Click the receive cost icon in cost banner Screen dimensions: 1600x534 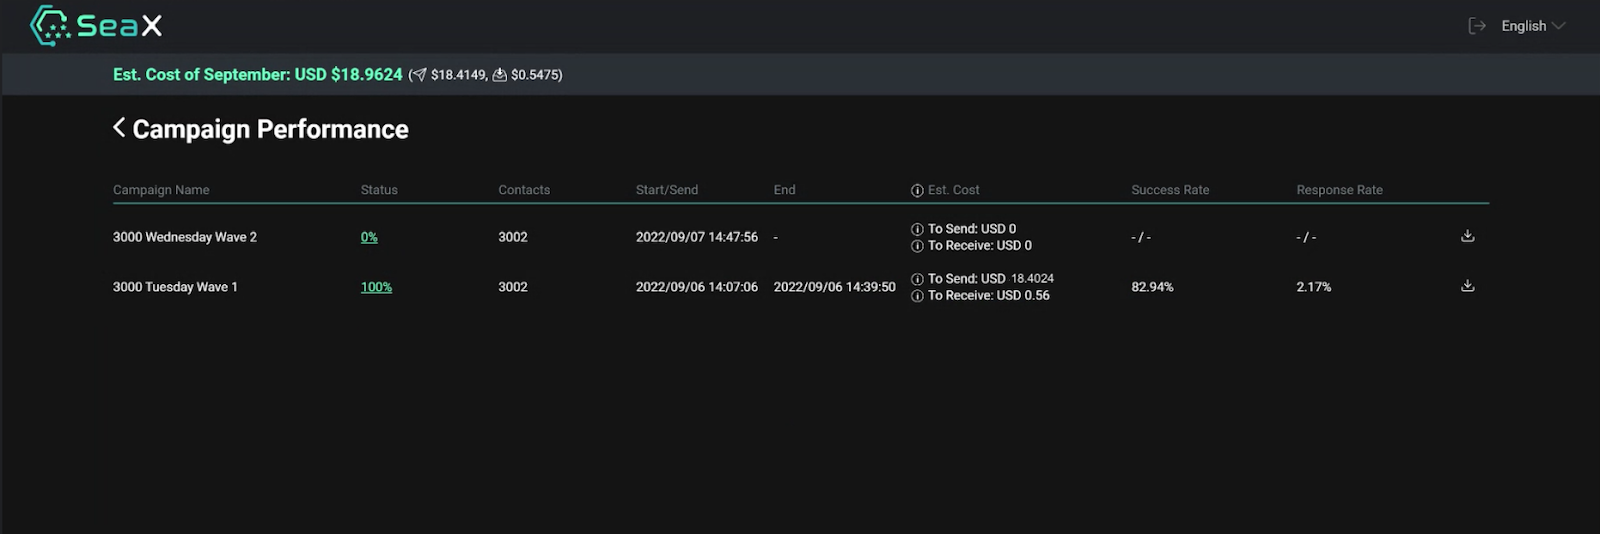point(499,75)
